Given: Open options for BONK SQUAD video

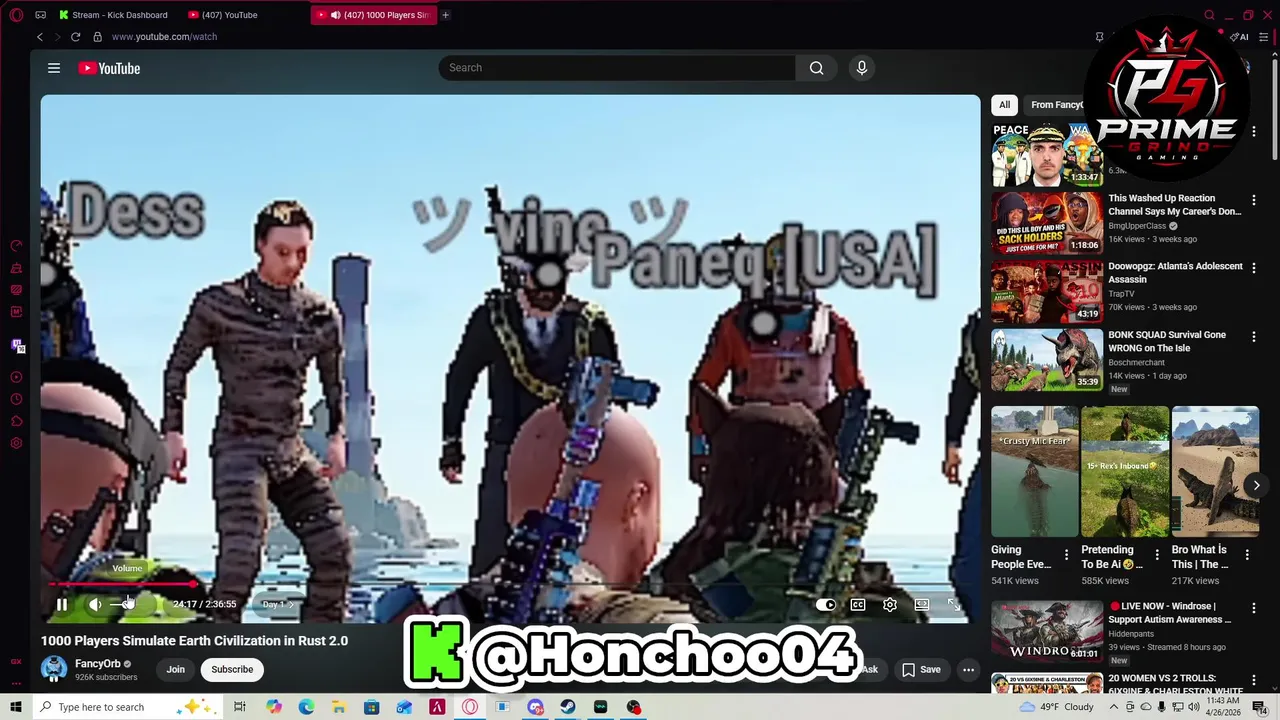Looking at the screenshot, I should [x=1254, y=336].
